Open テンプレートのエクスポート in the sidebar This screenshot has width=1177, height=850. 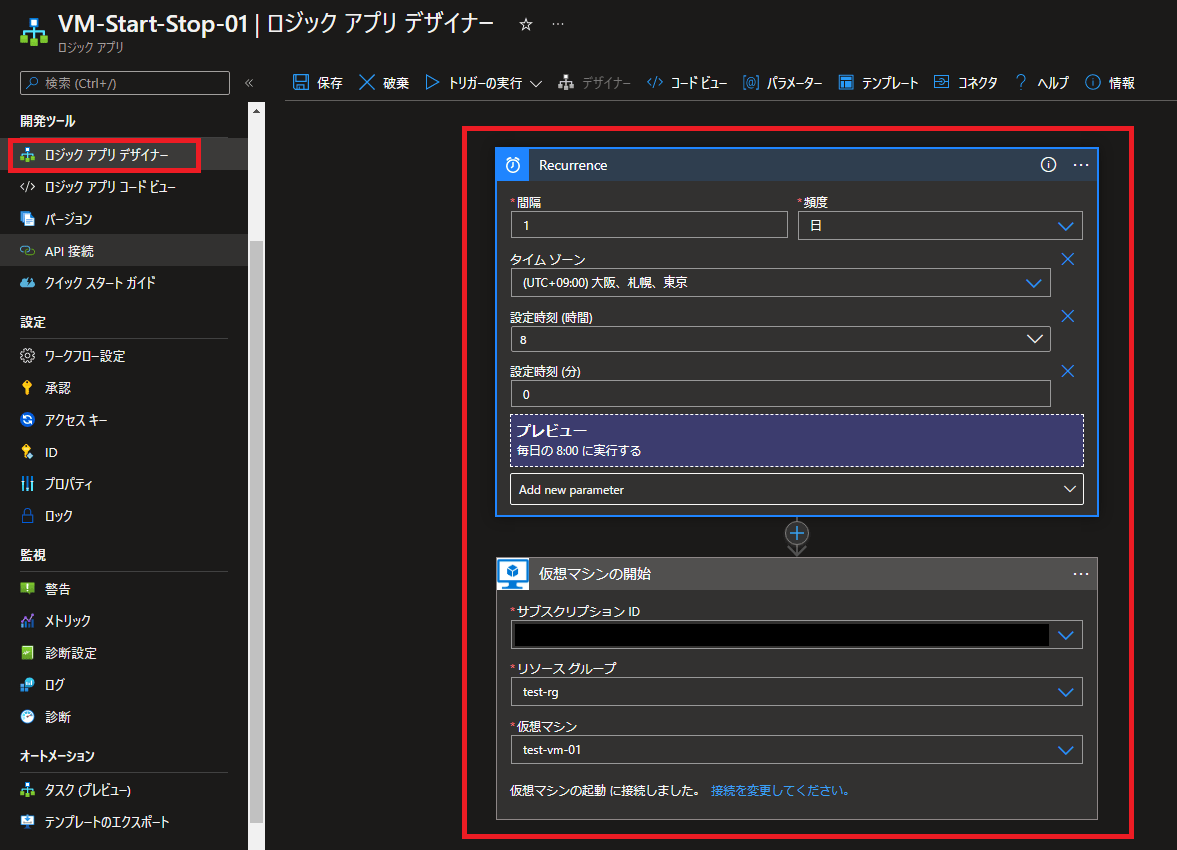[x=124, y=822]
